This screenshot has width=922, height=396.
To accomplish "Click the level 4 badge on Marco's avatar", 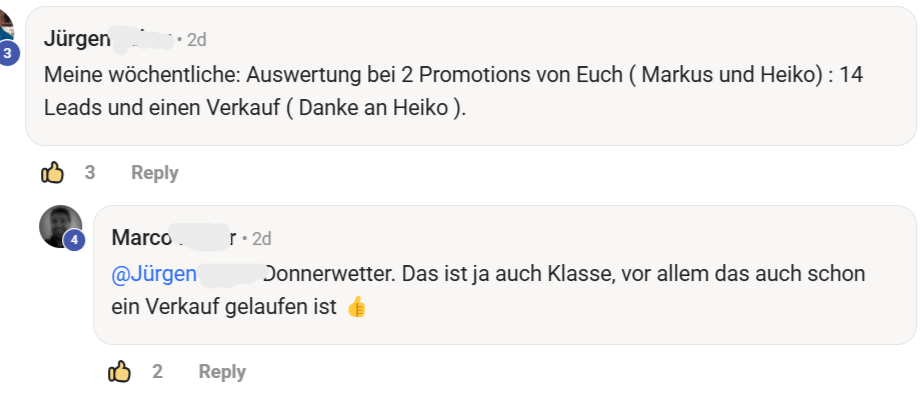I will click(74, 241).
